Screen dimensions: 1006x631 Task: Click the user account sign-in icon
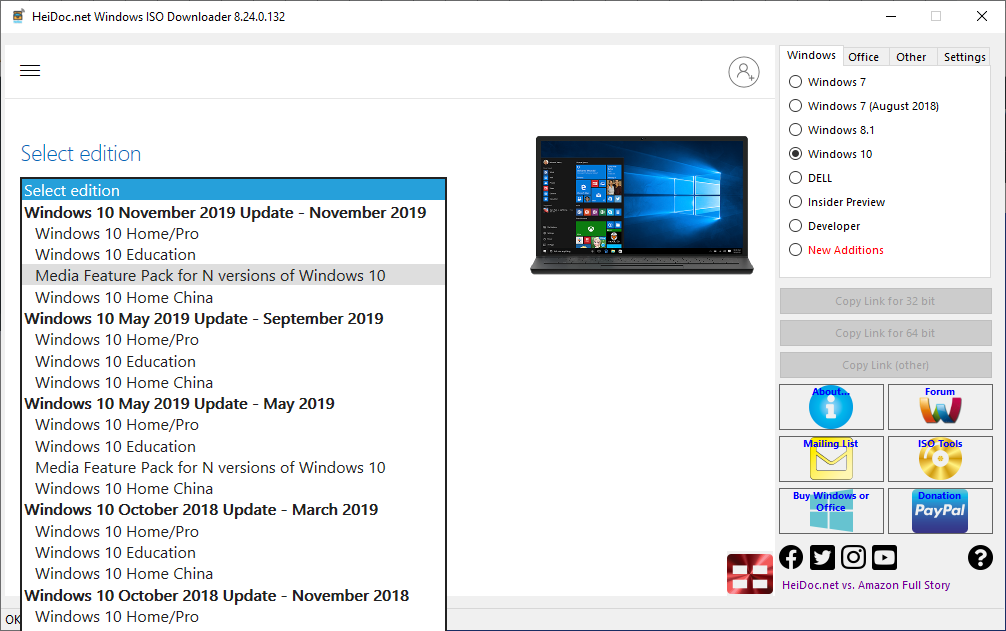click(x=744, y=72)
